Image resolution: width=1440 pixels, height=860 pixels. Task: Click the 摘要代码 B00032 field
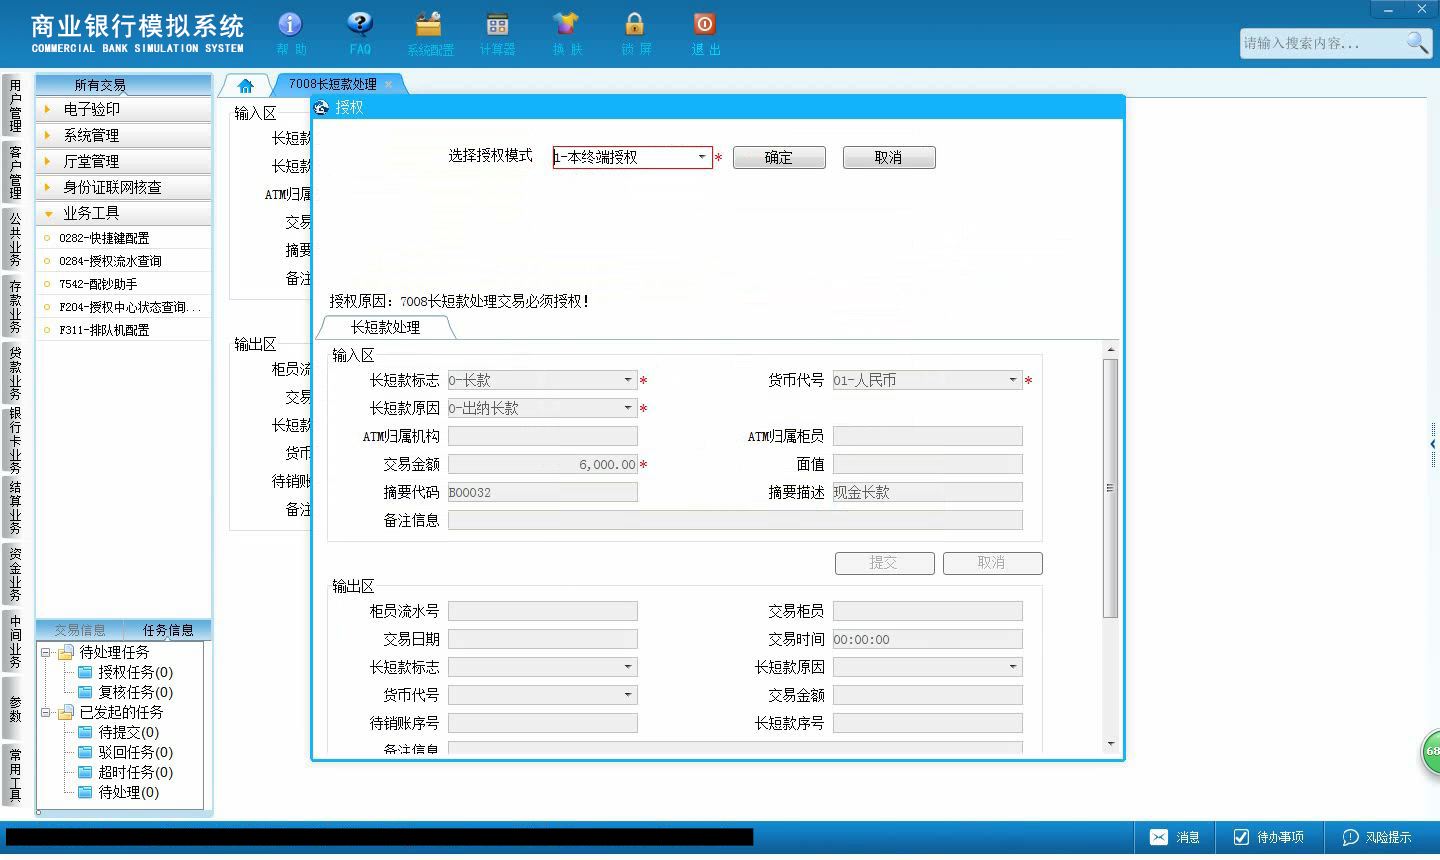[543, 492]
